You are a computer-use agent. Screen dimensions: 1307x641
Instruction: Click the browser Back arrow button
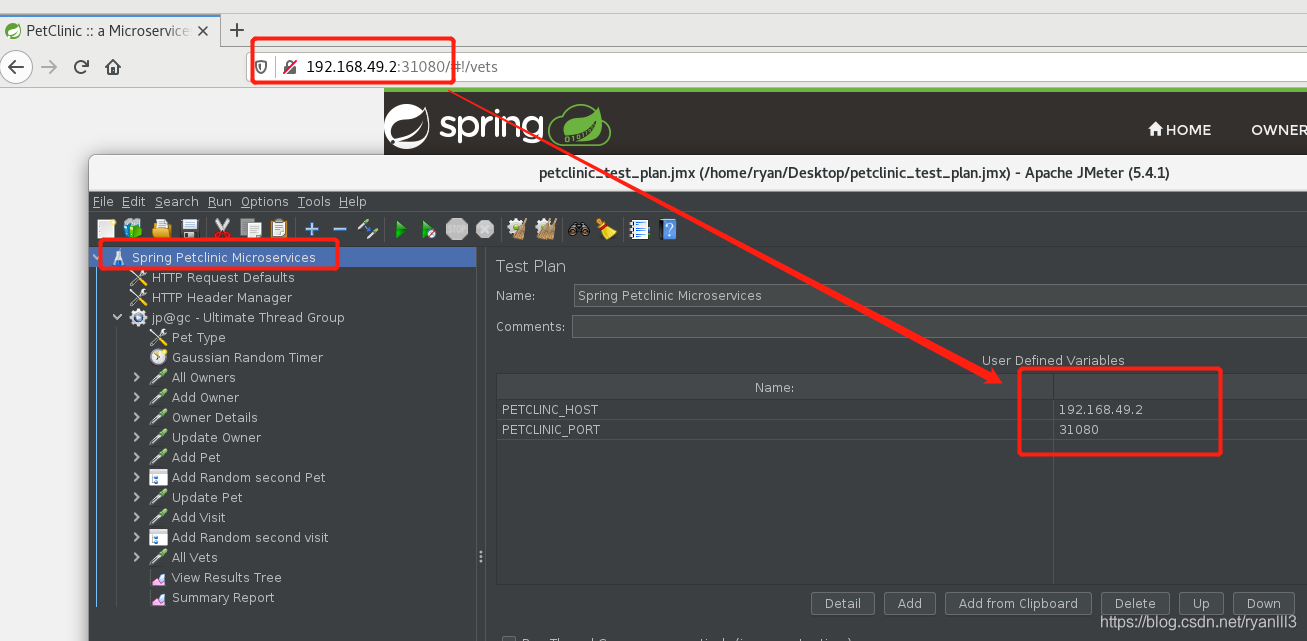(x=15, y=67)
